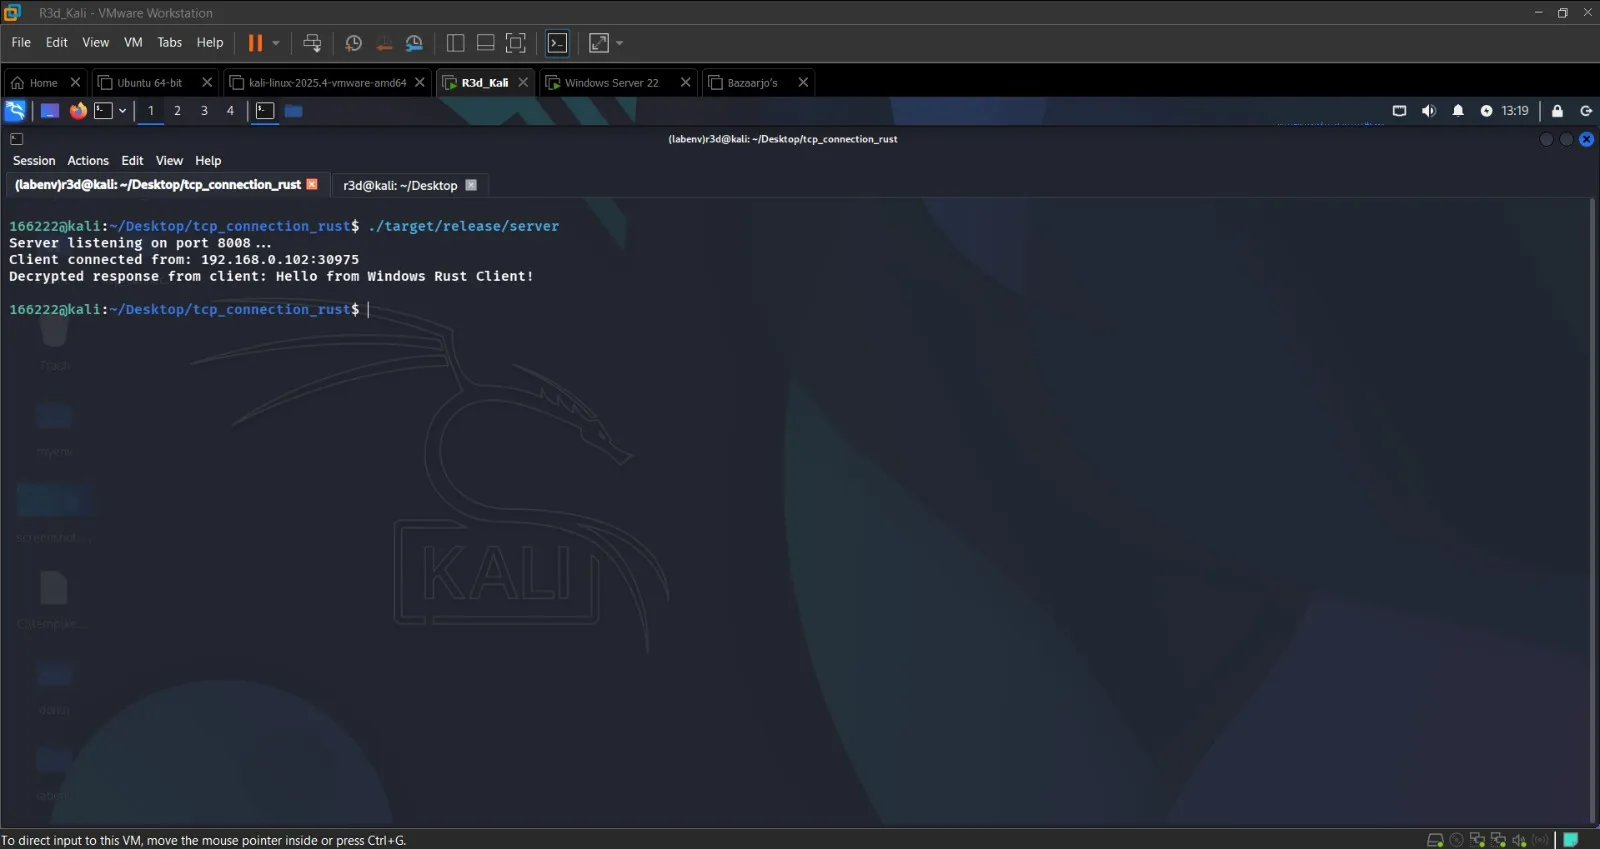
Task: Open the terminal Actions menu
Action: tap(88, 161)
